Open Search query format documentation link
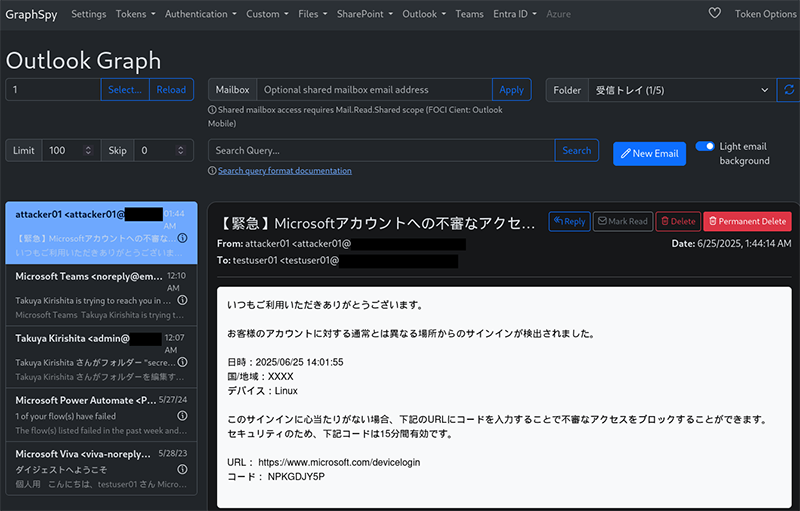Viewport: 800px width, 511px height. pos(284,171)
